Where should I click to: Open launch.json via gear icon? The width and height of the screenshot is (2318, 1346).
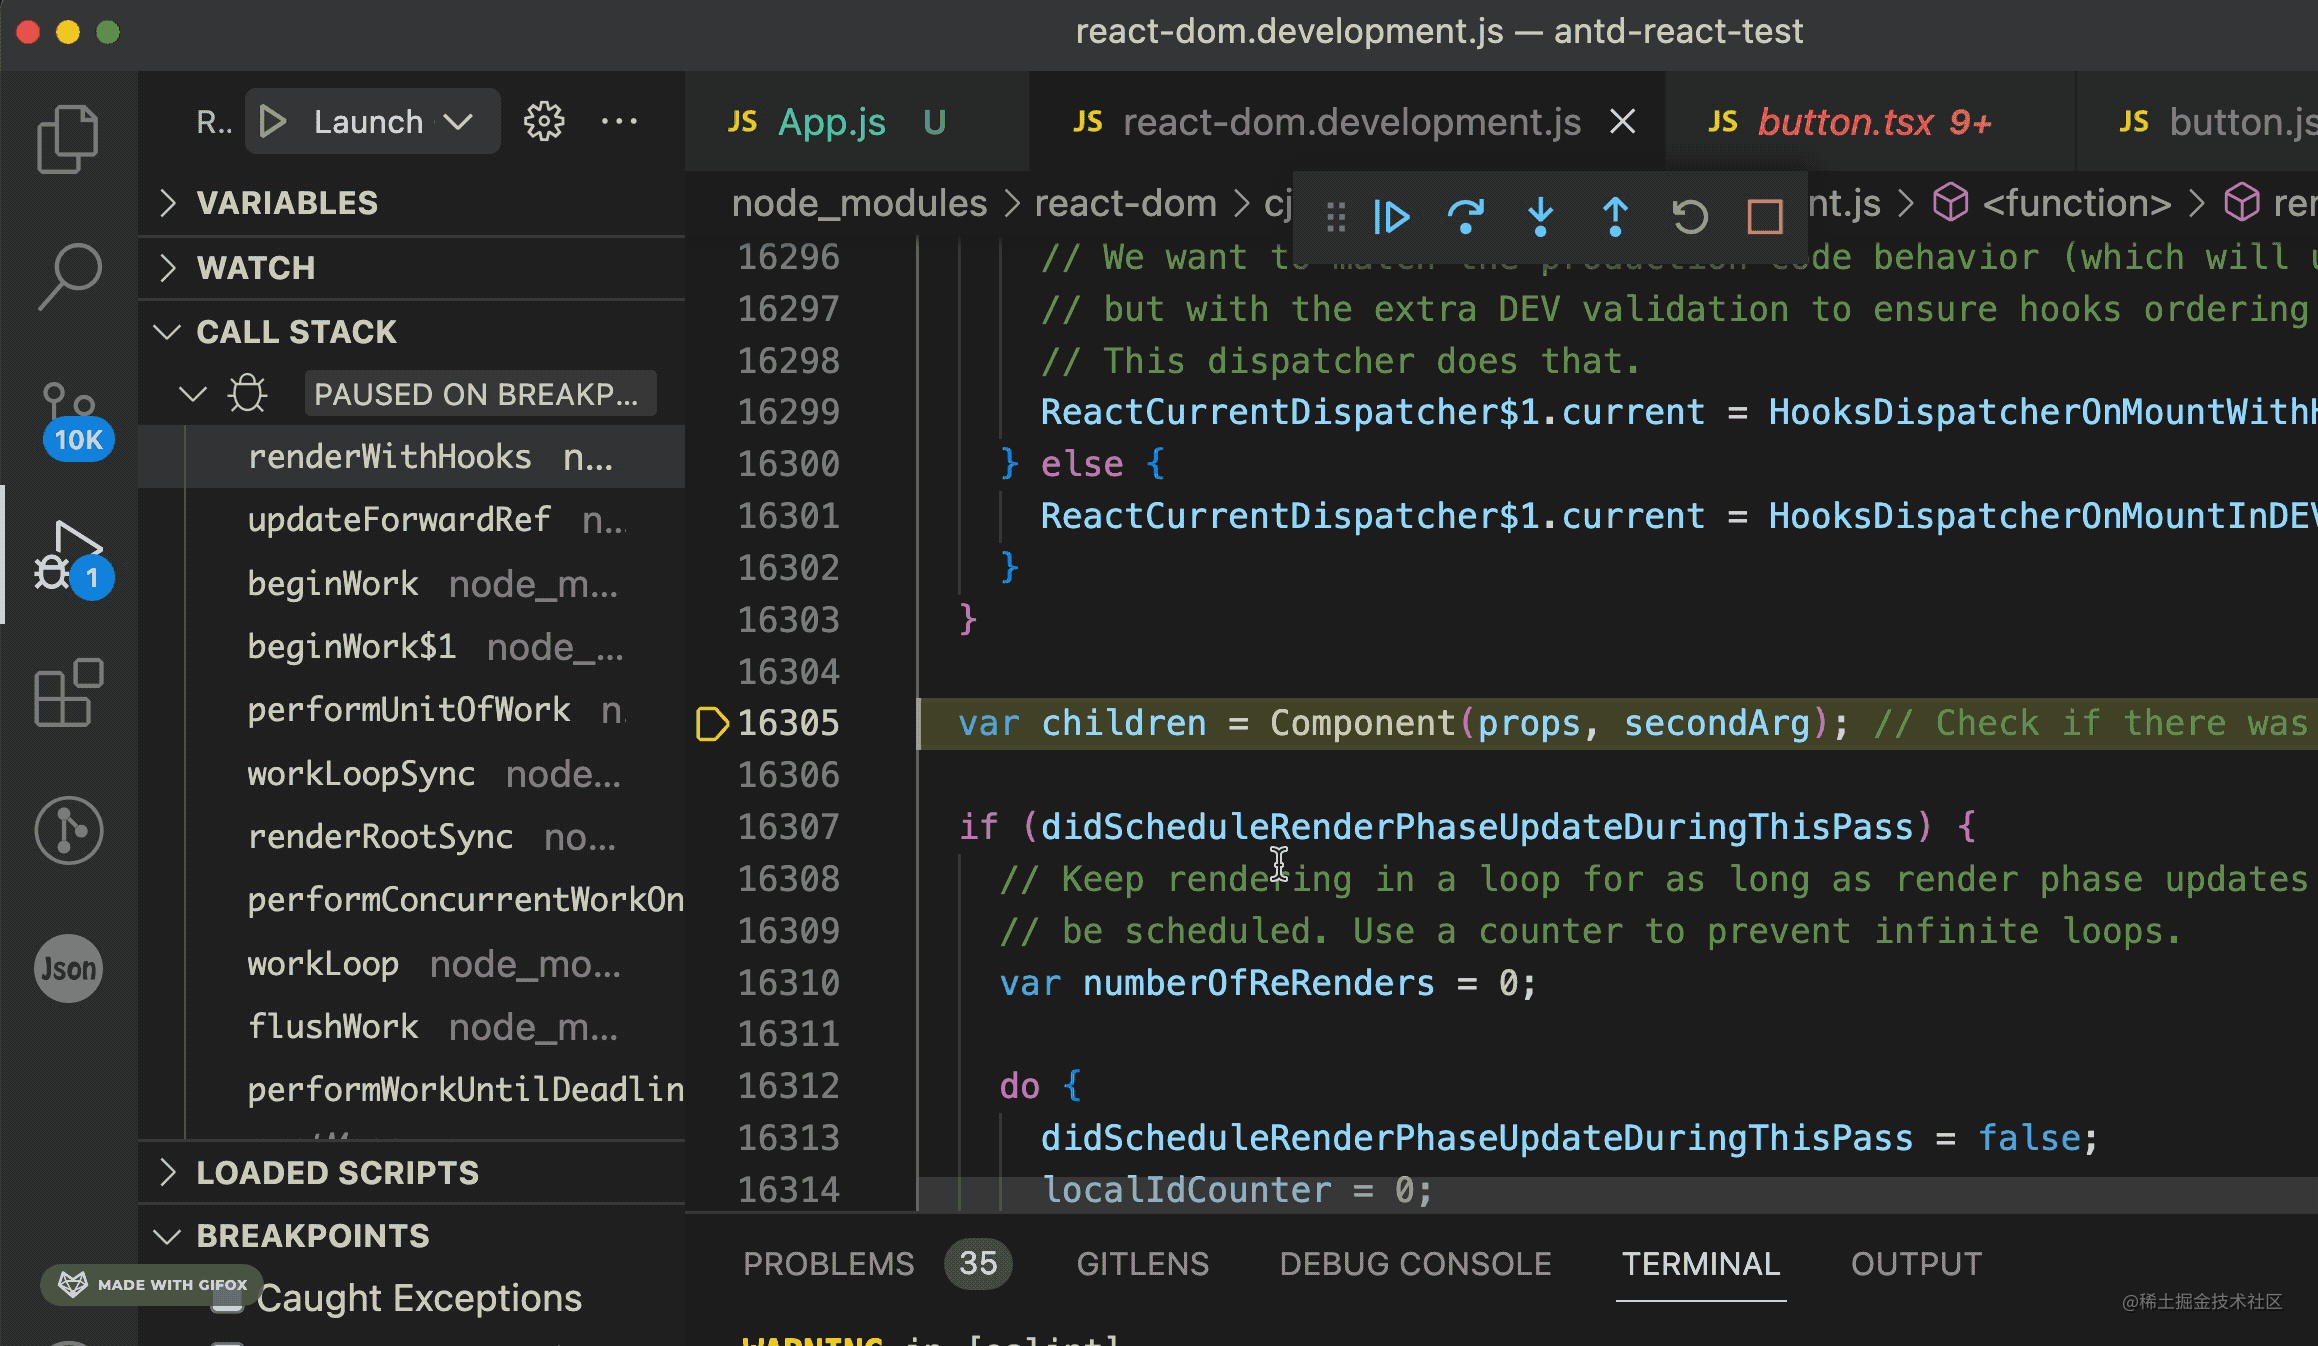pyautogui.click(x=544, y=122)
